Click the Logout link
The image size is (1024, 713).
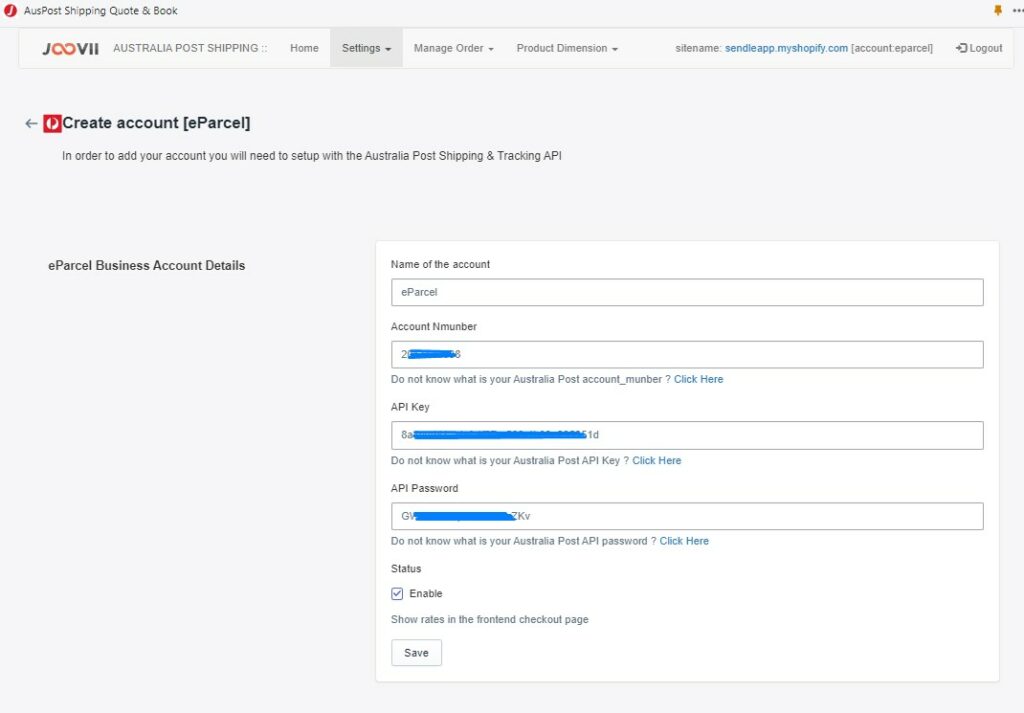tap(979, 48)
